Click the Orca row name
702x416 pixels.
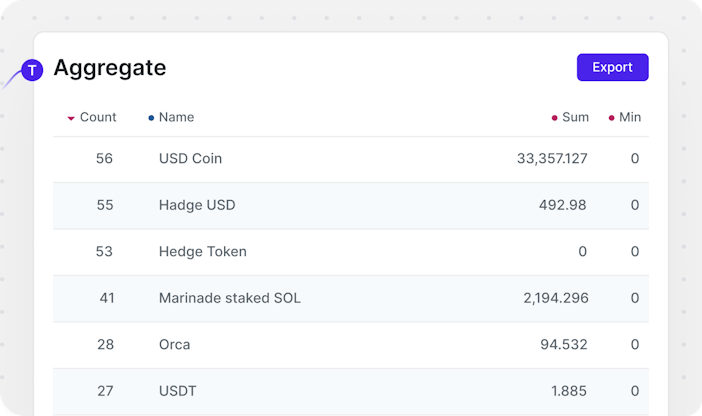coord(174,345)
